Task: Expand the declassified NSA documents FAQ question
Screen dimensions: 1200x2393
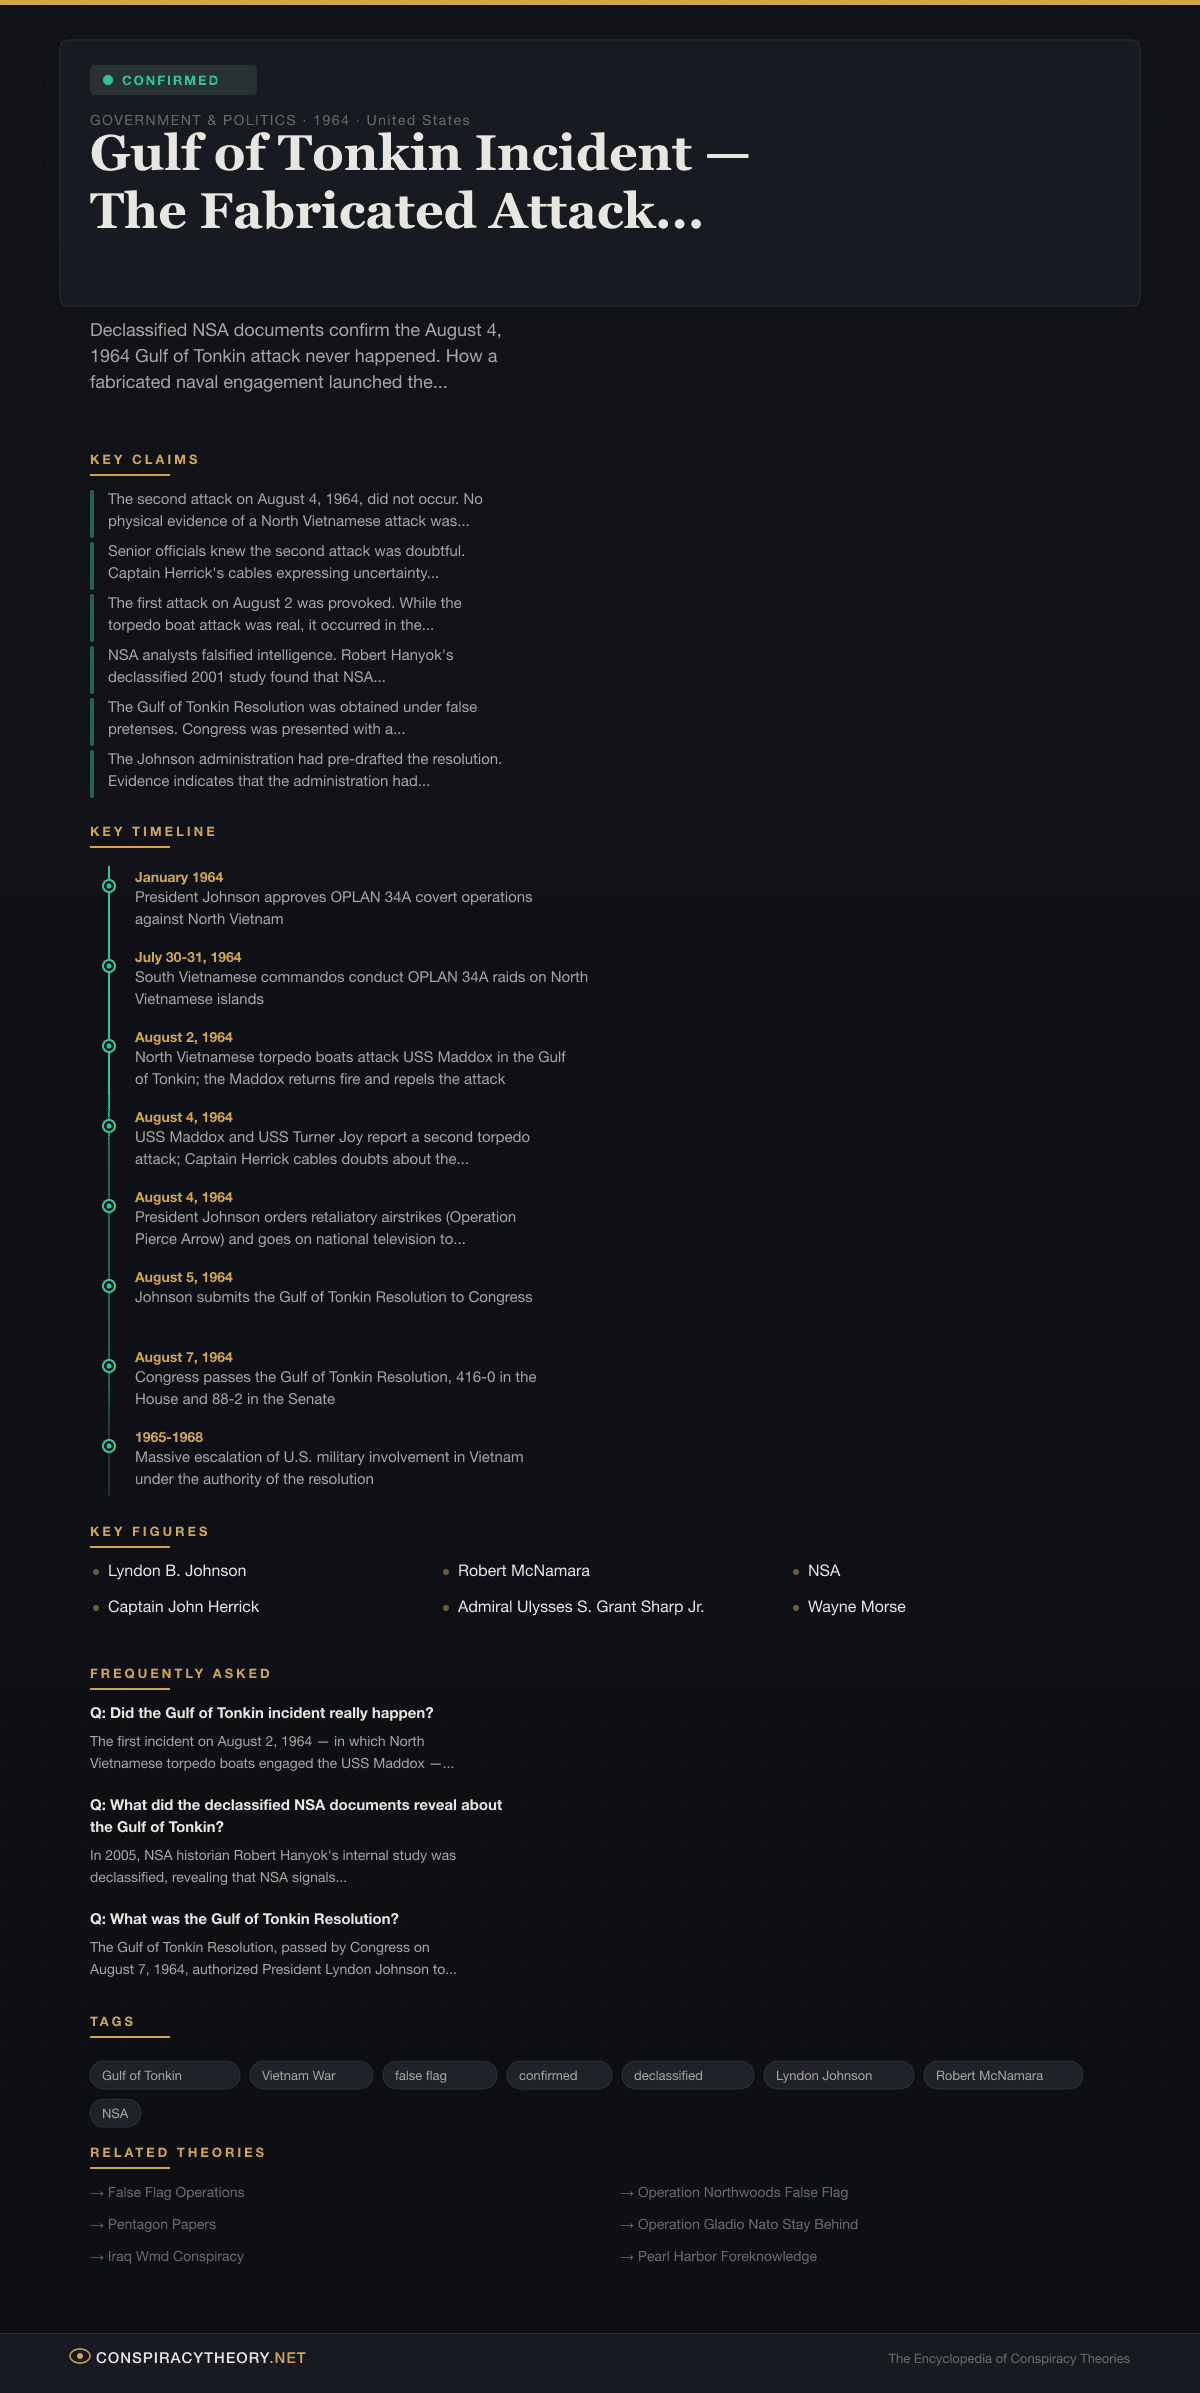Action: point(296,1815)
